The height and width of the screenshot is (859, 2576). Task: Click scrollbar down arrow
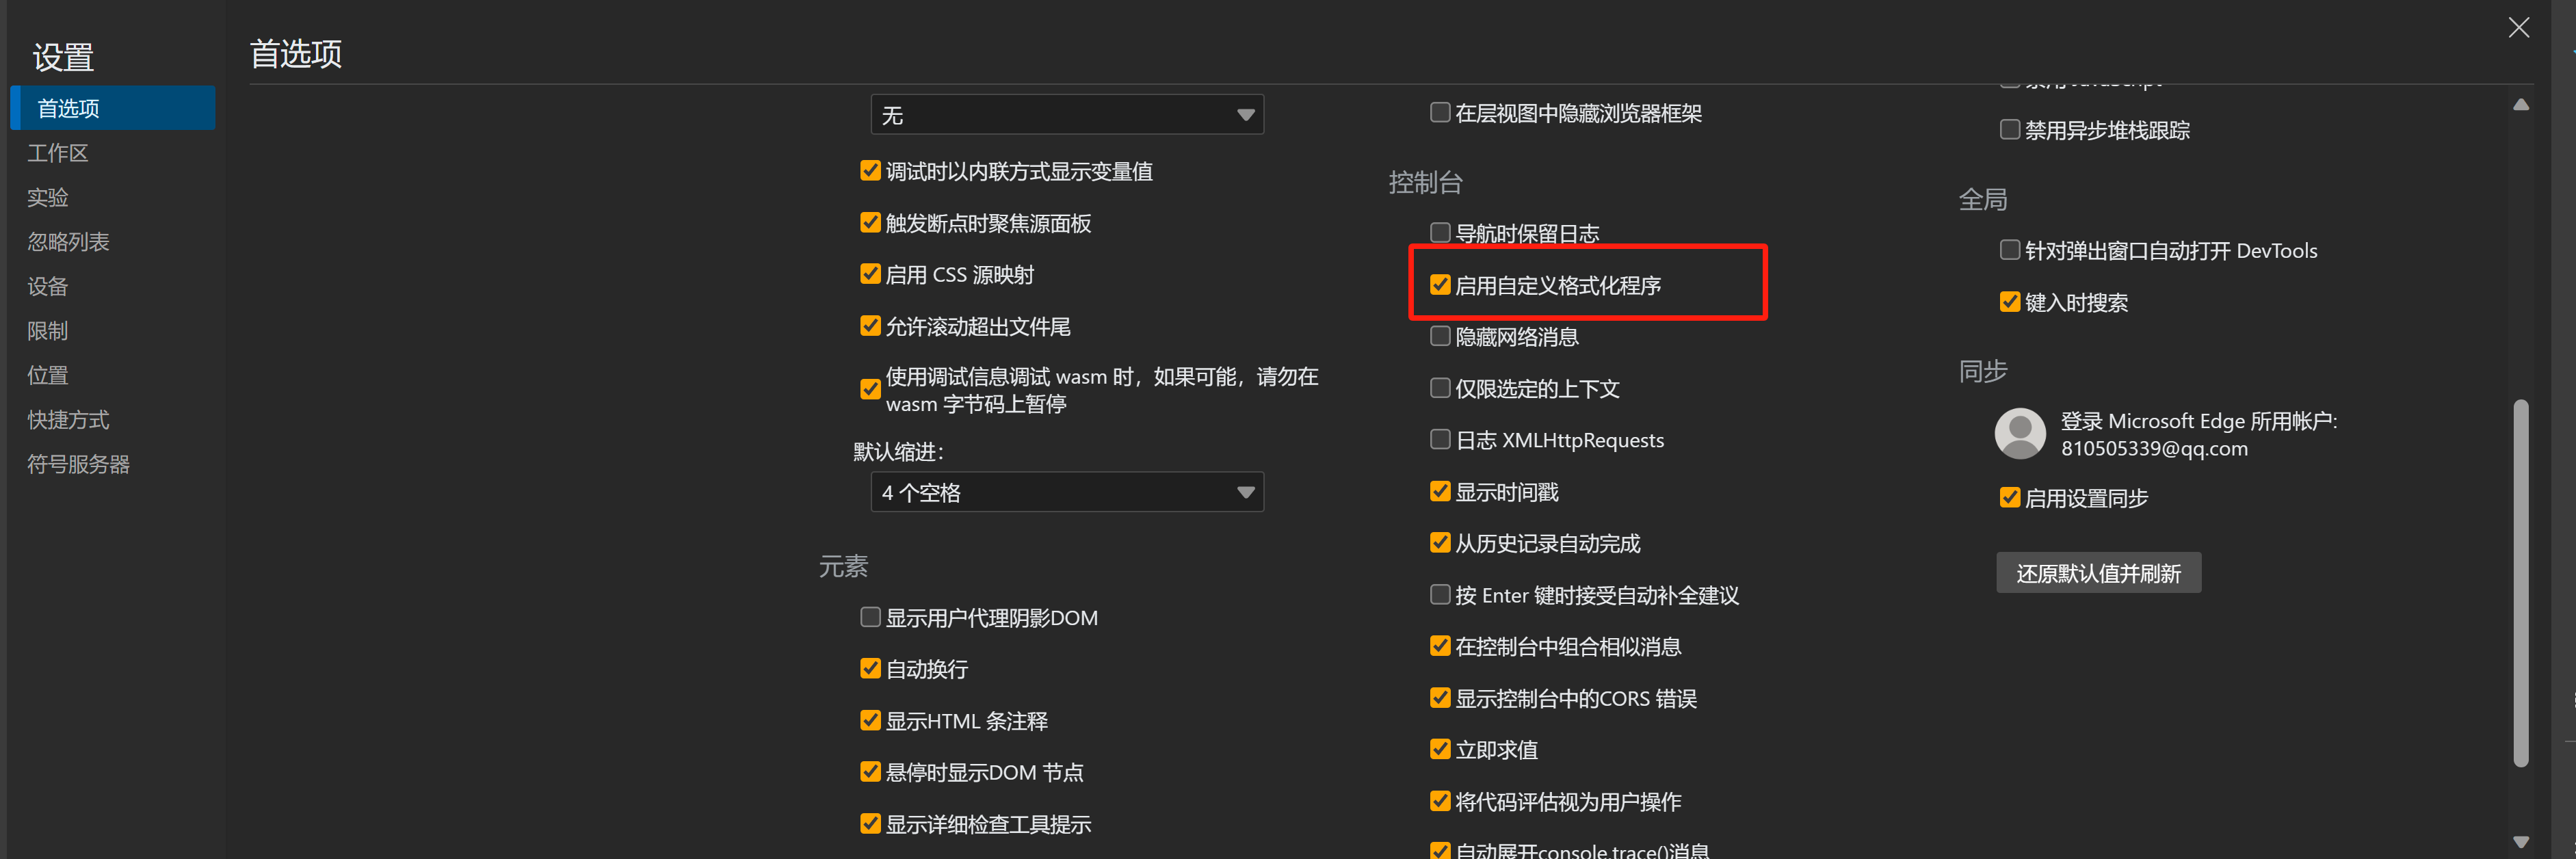tap(2520, 841)
